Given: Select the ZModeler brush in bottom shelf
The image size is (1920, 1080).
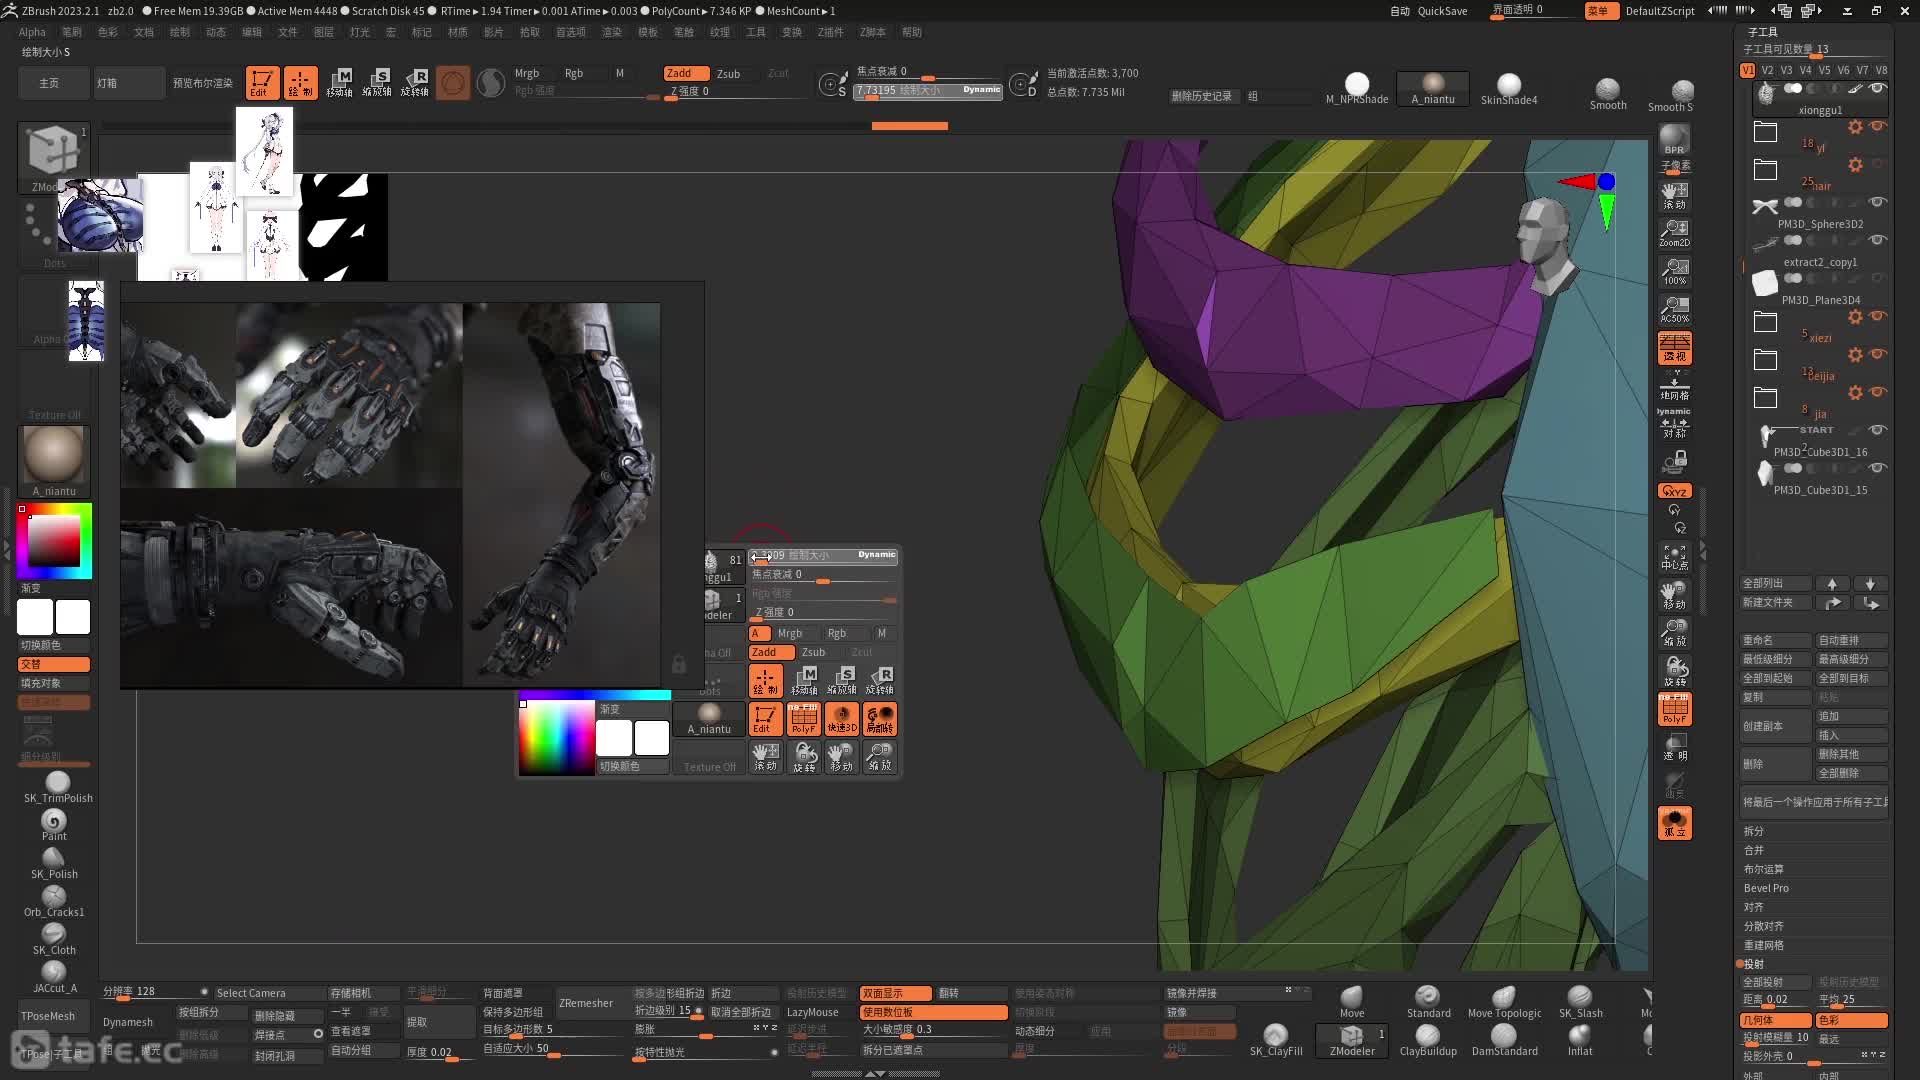Looking at the screenshot, I should pyautogui.click(x=1352, y=1040).
